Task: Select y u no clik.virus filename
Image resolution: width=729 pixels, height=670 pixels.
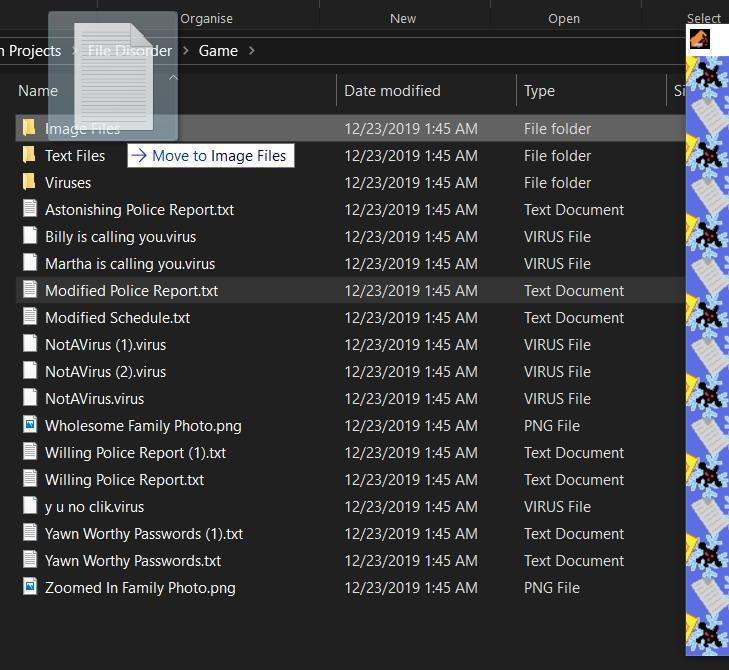Action: click(94, 507)
